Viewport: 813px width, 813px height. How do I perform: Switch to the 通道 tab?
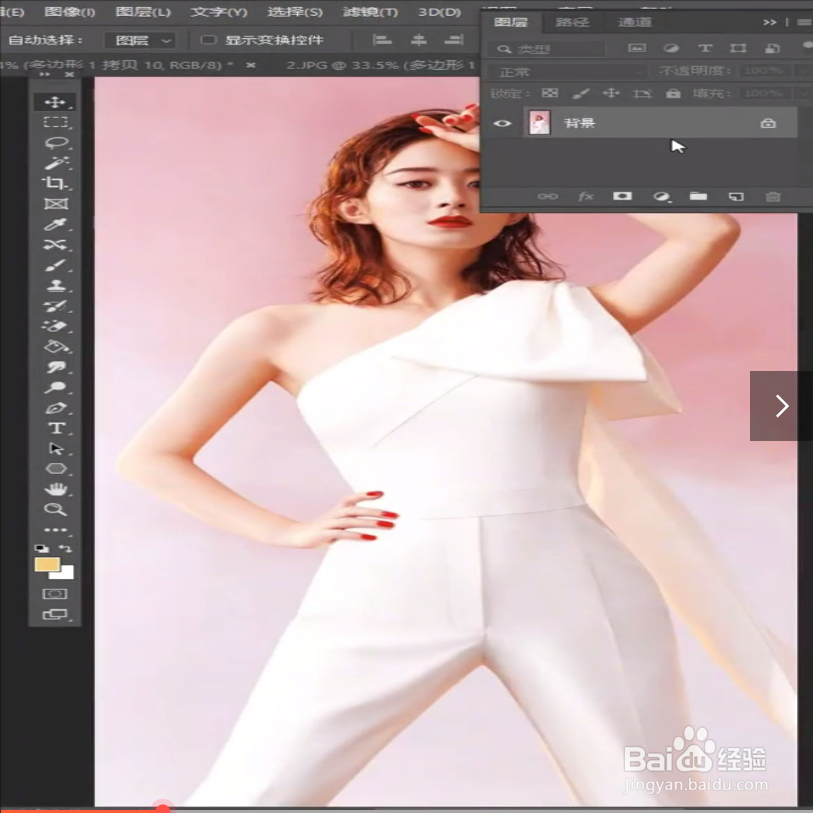click(x=635, y=22)
